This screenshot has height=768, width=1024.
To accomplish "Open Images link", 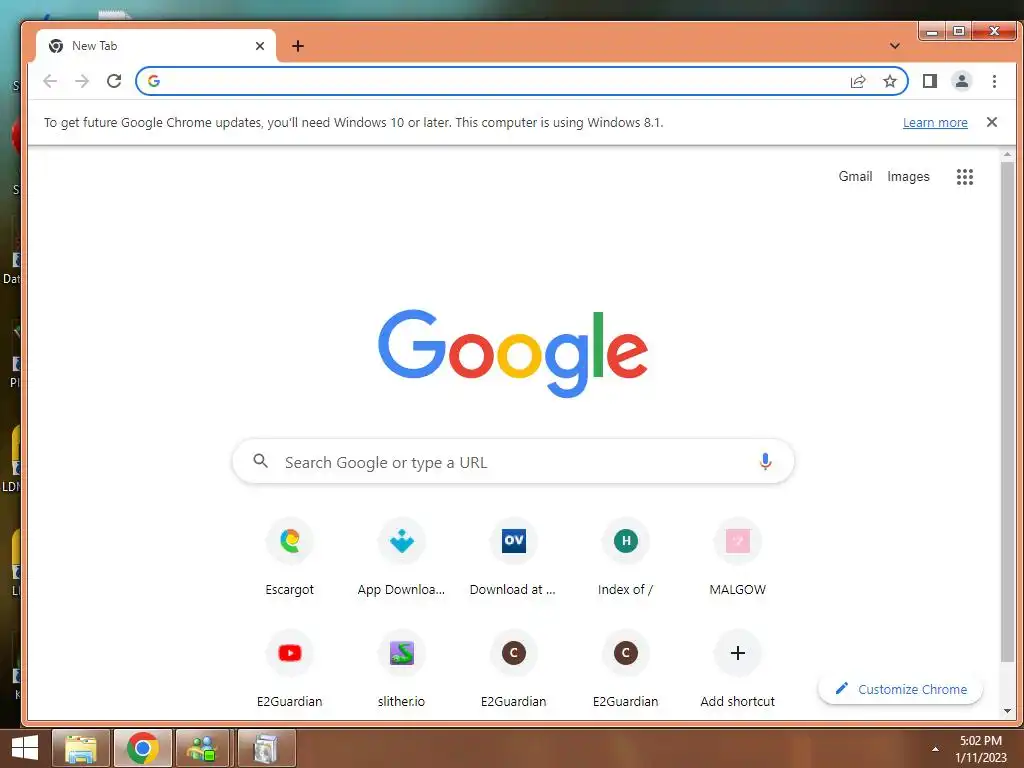I will tap(908, 176).
